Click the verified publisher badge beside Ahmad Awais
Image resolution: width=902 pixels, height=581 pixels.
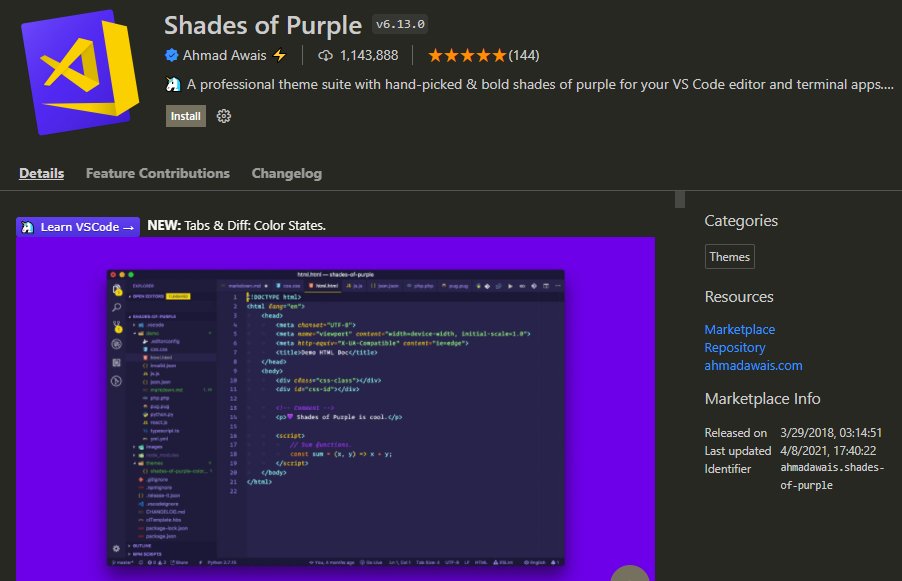coord(171,55)
